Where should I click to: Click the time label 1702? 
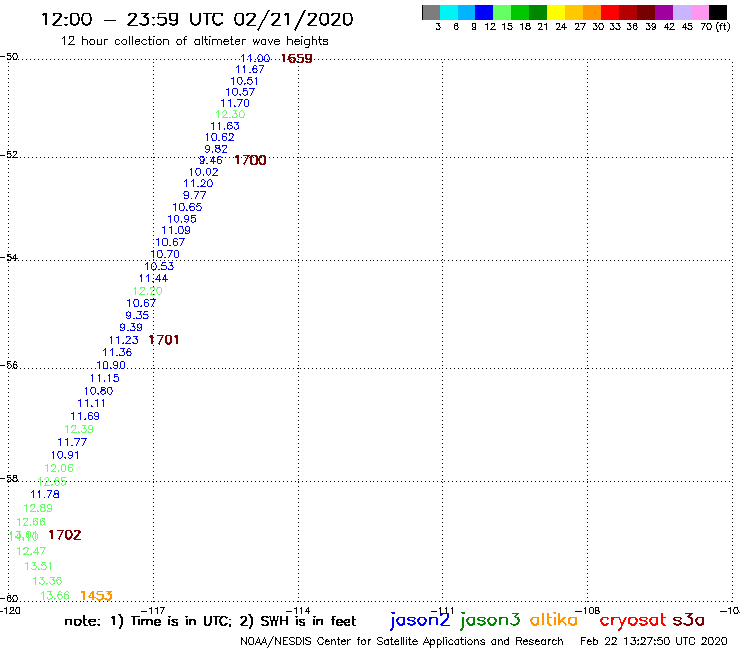65,535
